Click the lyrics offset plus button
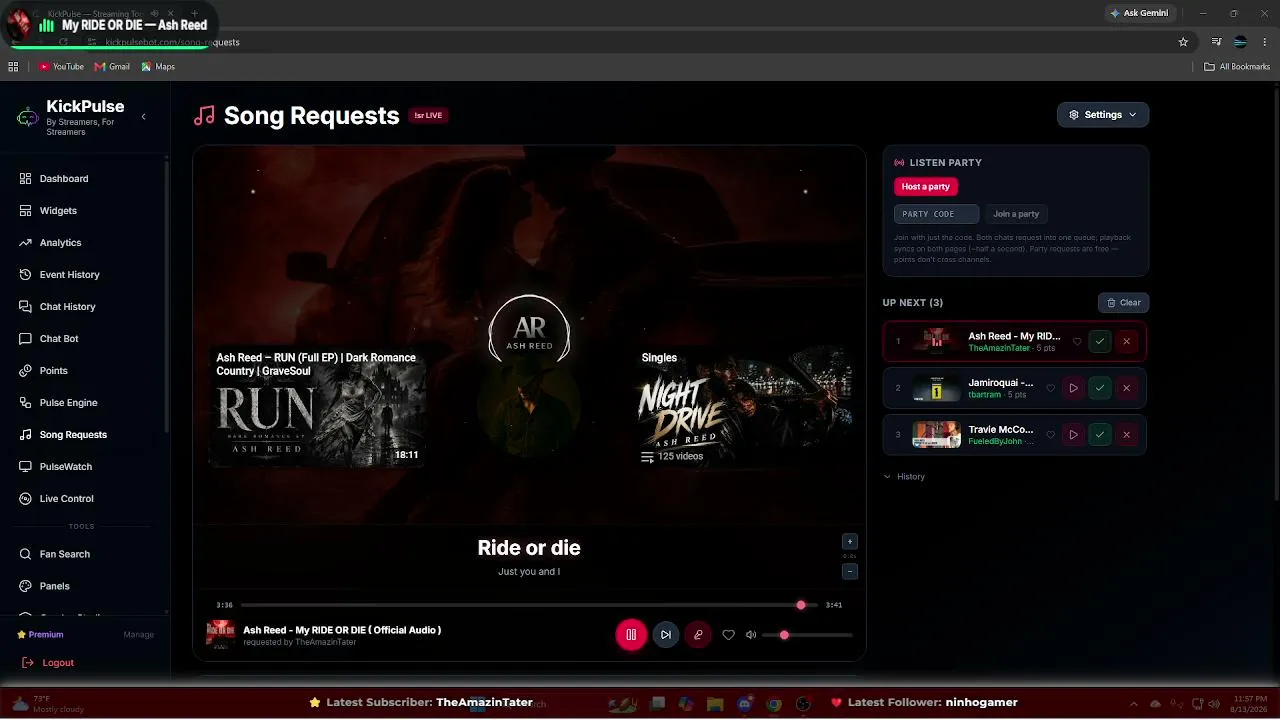Image resolution: width=1280 pixels, height=720 pixels. [850, 541]
